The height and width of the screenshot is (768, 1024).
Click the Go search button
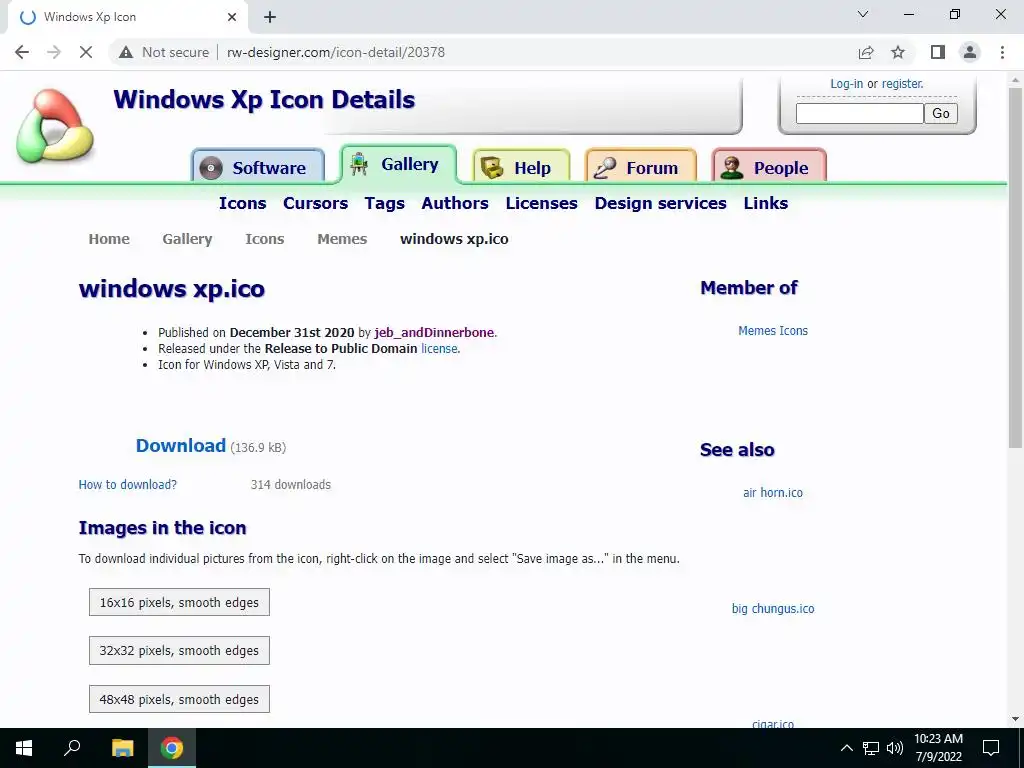coord(940,114)
